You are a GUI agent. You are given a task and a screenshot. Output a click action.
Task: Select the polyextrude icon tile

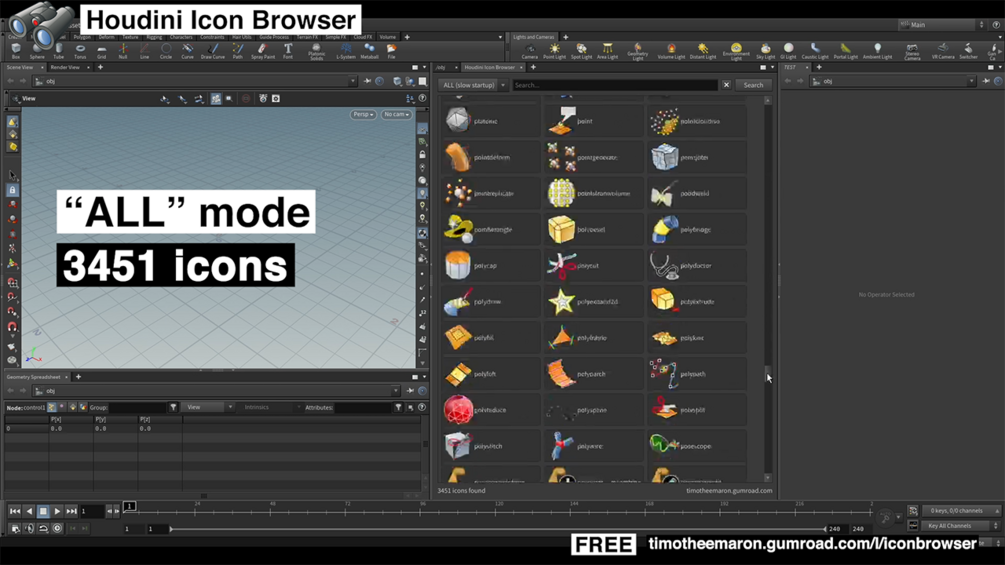coord(697,302)
